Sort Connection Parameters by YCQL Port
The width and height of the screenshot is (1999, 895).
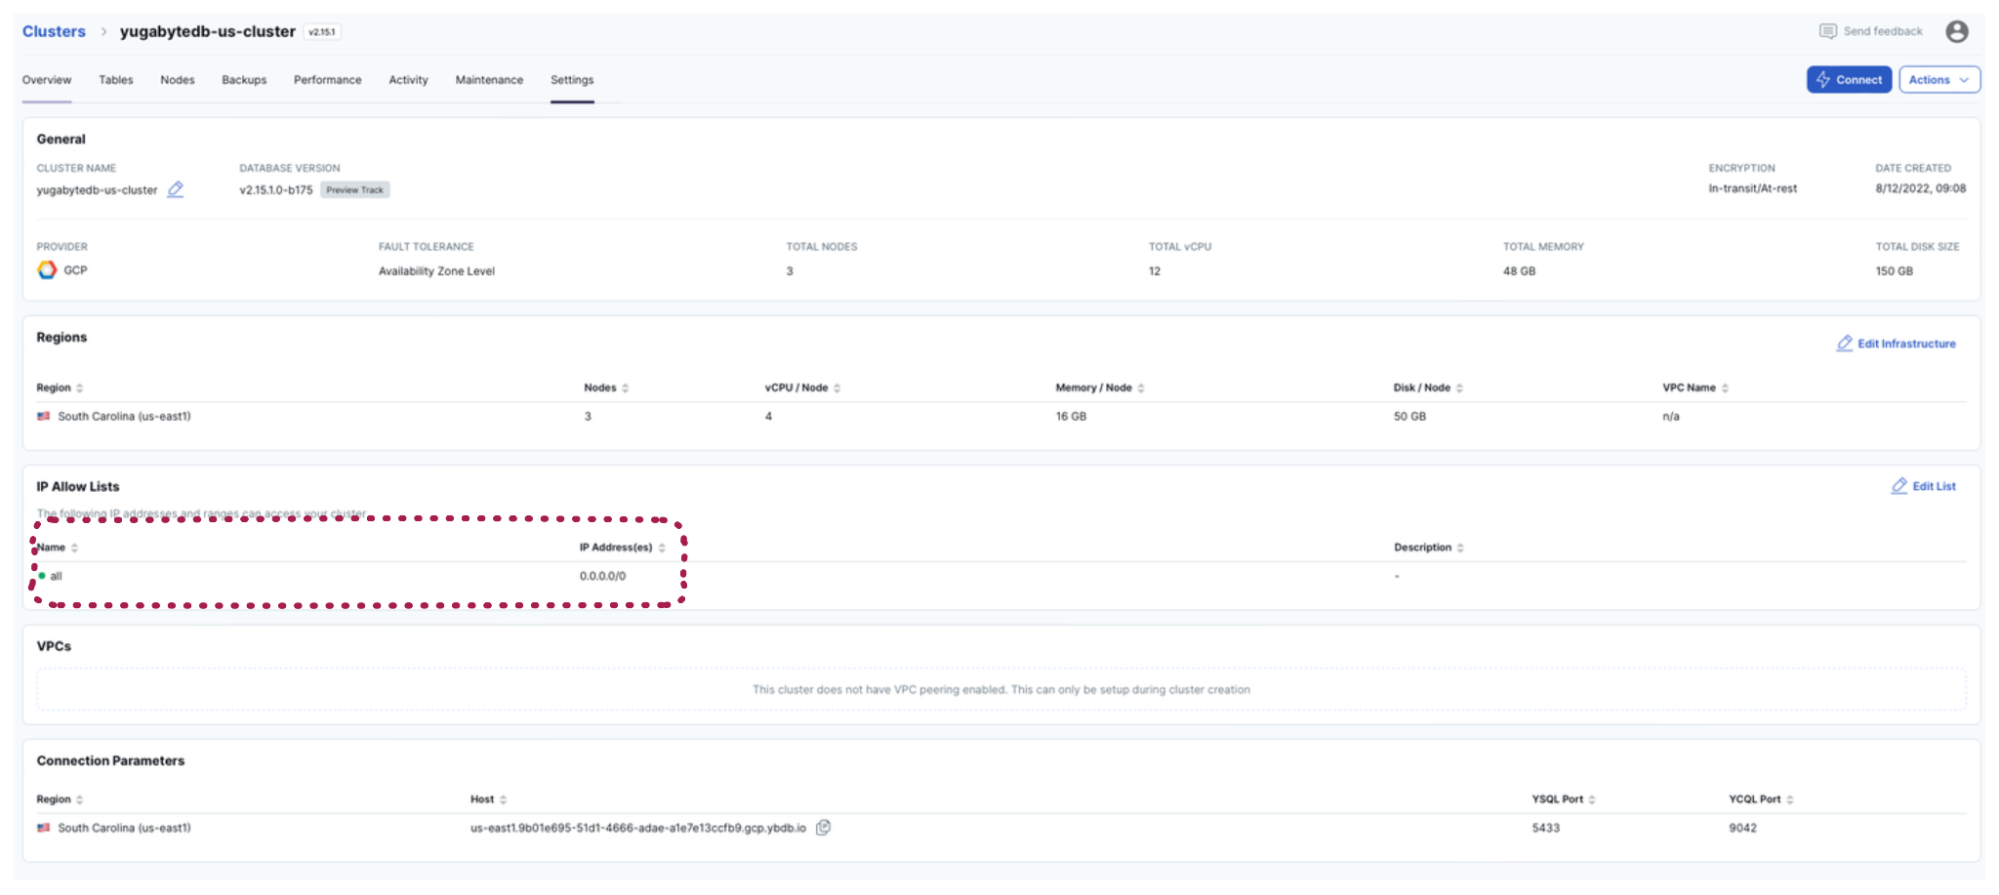point(1790,800)
